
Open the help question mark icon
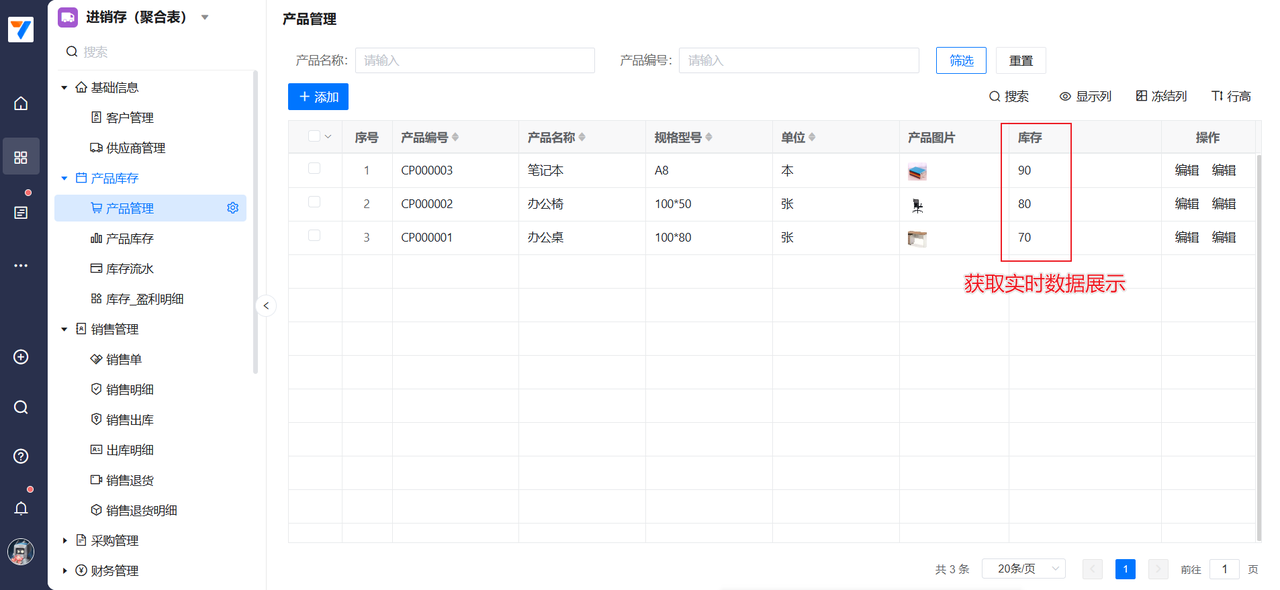21,456
